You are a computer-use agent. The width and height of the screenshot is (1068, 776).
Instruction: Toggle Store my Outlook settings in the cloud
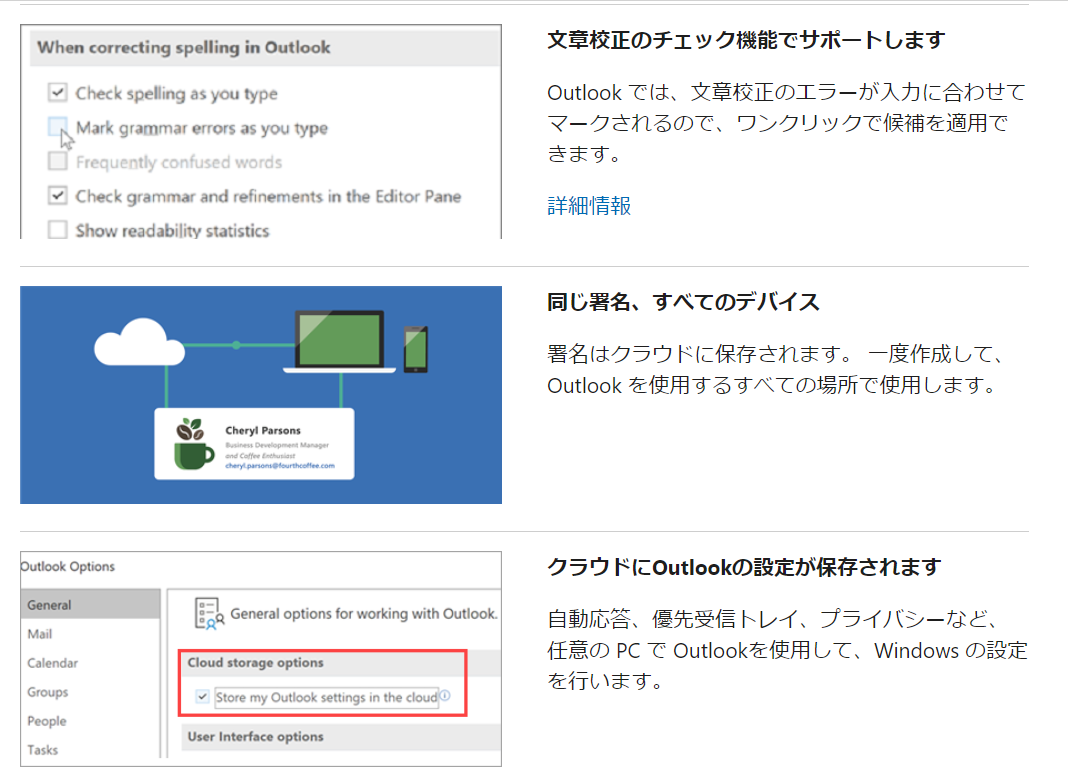click(x=202, y=696)
